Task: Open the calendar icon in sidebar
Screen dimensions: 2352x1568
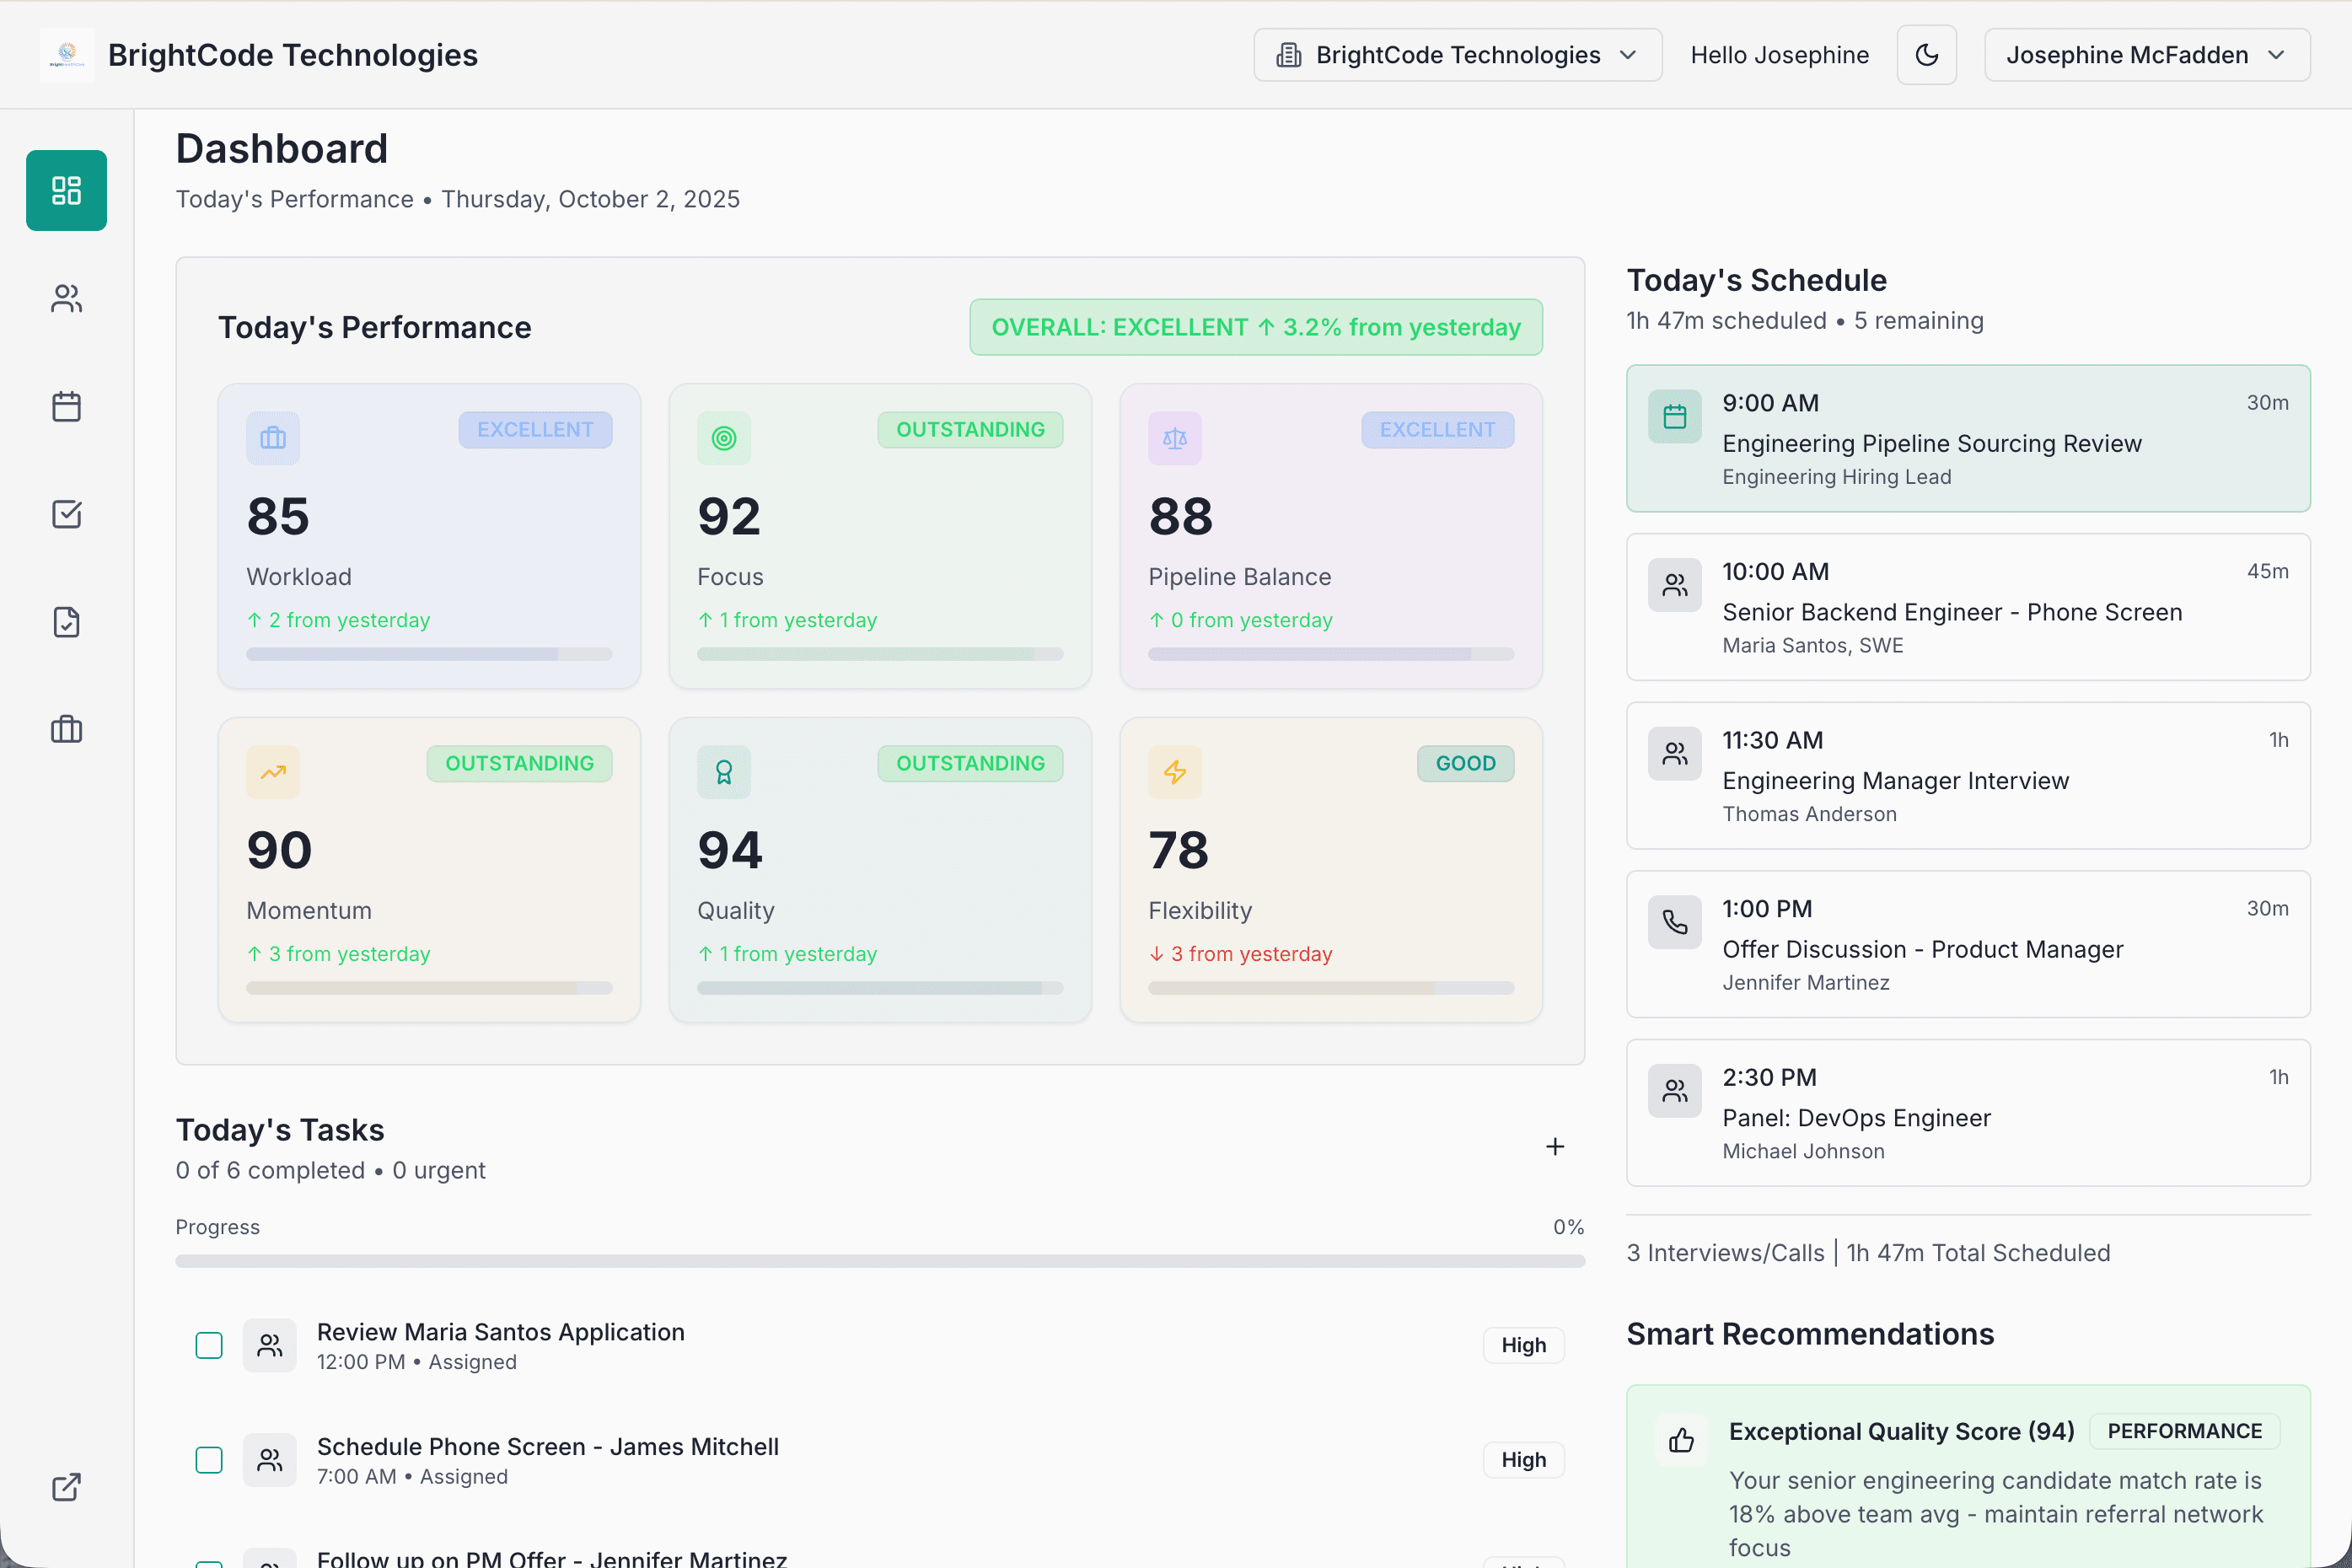Action: pyautogui.click(x=66, y=406)
